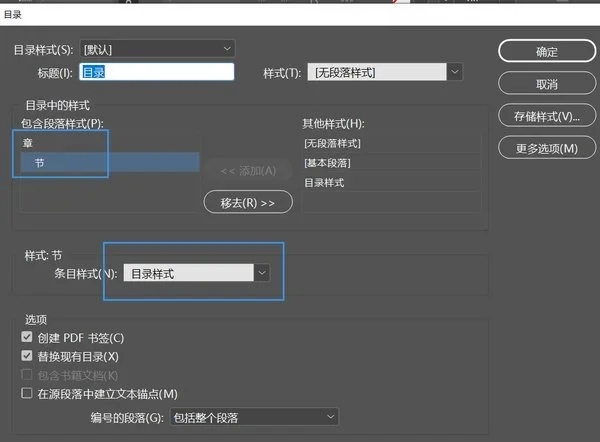Click the 标题 input field
Image resolution: width=600 pixels, height=442 pixels.
(x=157, y=72)
